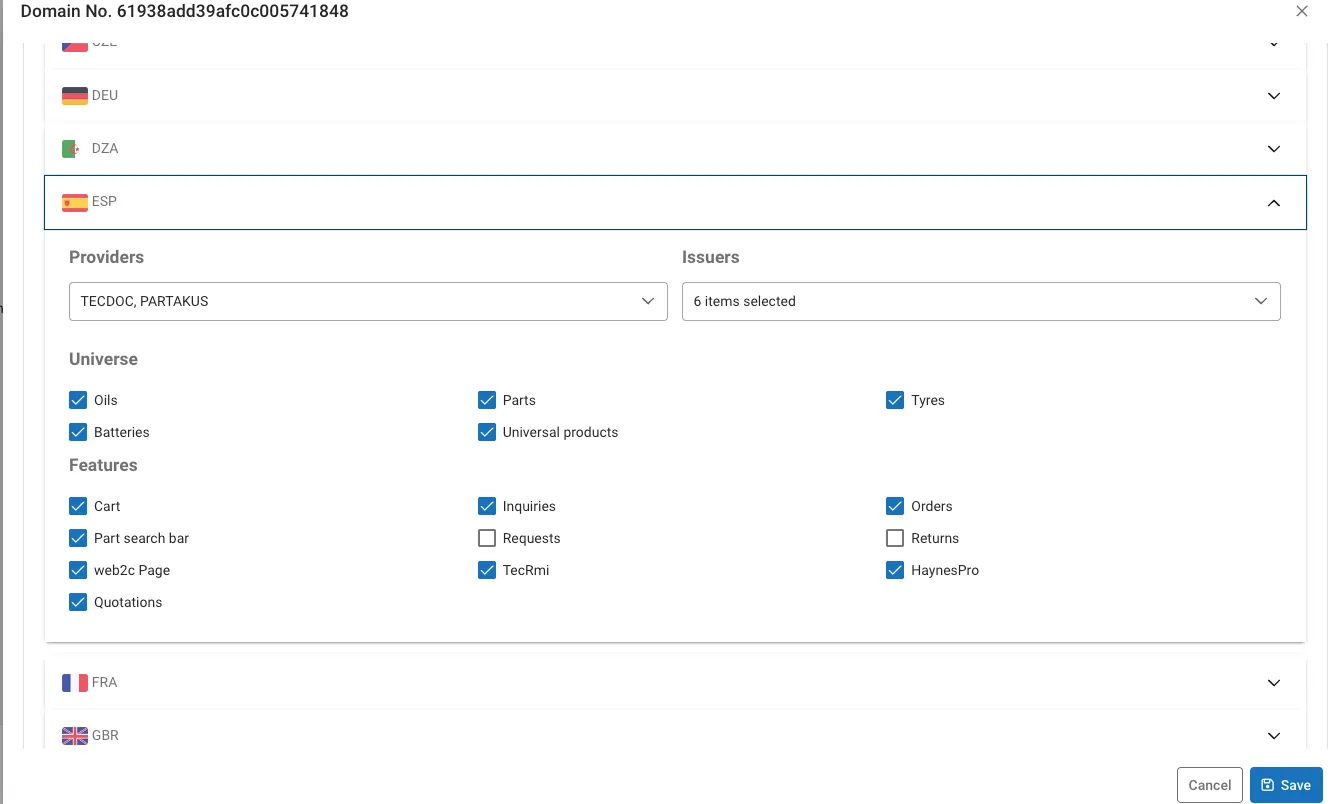This screenshot has height=804, width=1339.
Task: Click the FRA country label
Action: (105, 683)
